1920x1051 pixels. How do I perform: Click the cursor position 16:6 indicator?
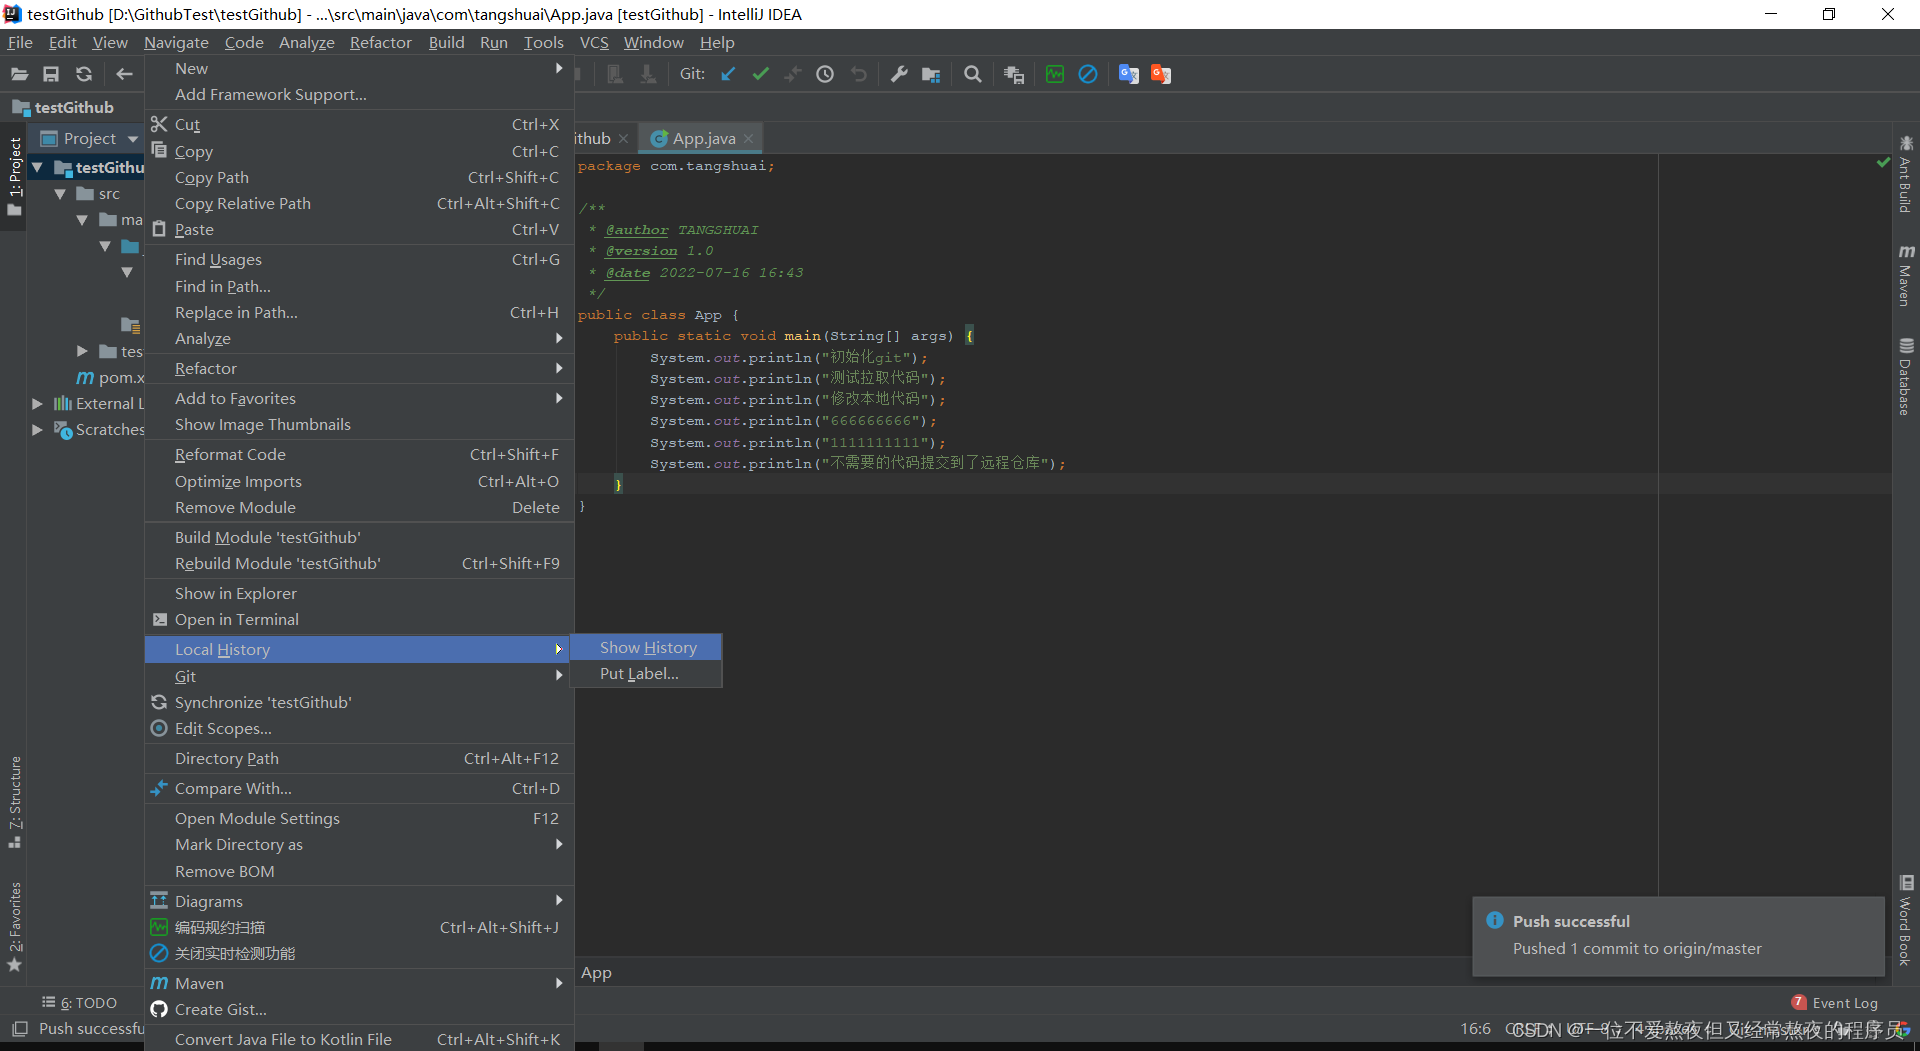coord(1475,1029)
